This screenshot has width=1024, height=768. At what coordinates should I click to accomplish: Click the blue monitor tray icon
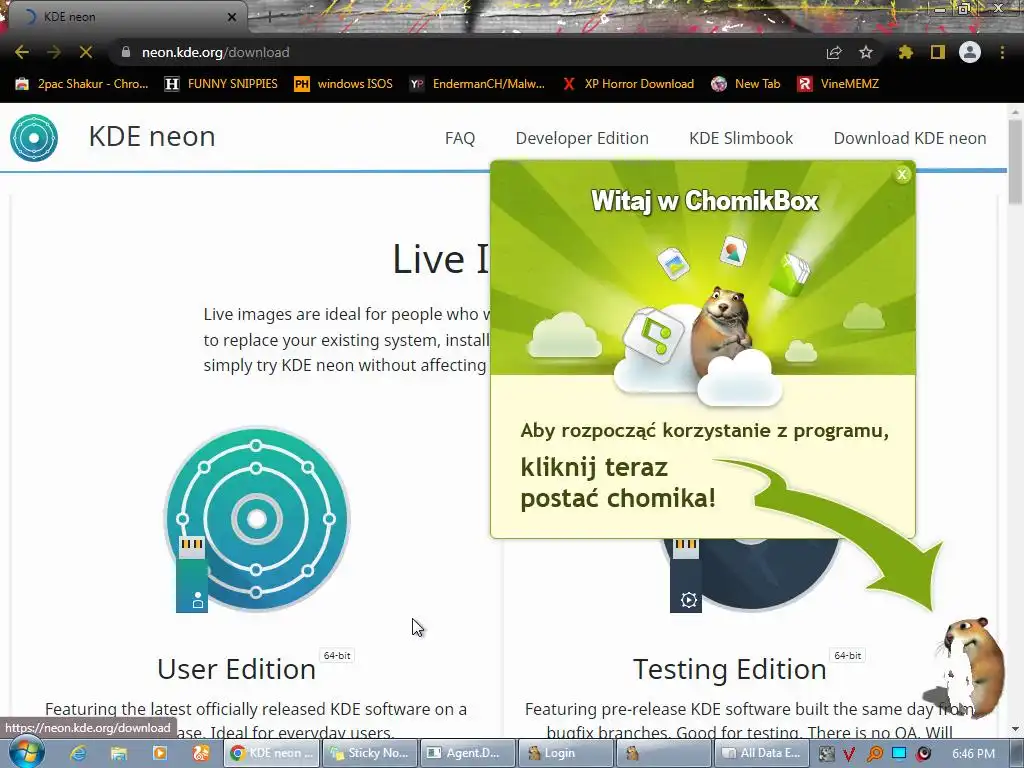click(899, 754)
